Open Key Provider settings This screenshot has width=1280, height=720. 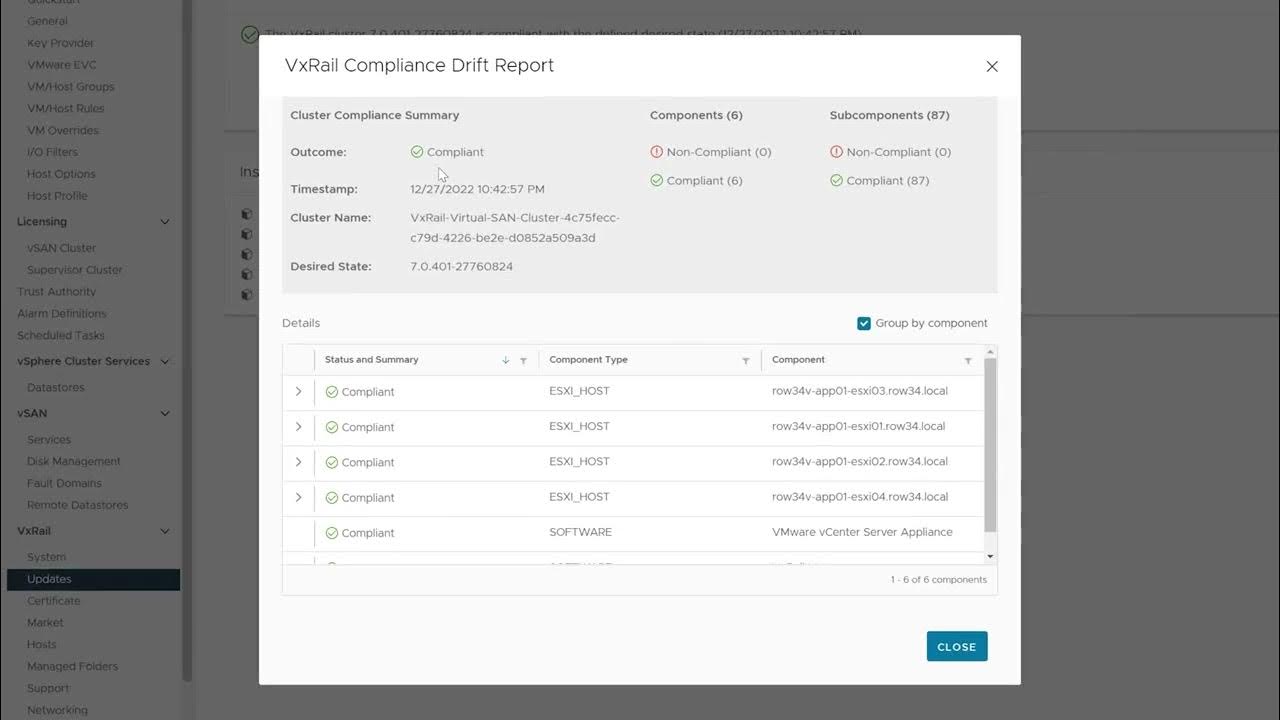pos(61,43)
